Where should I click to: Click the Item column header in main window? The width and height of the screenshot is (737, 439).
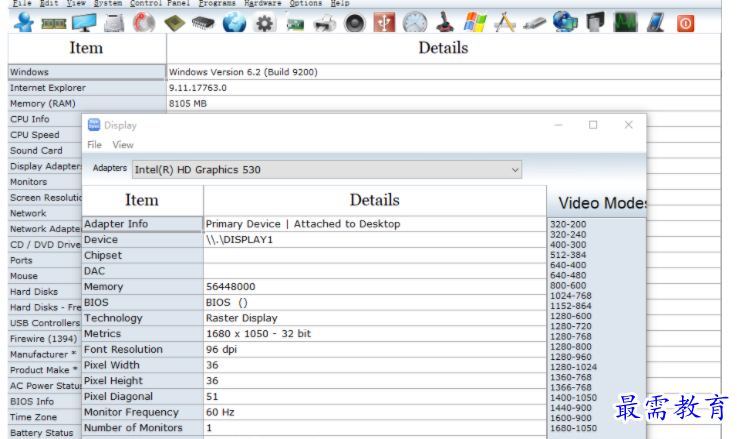(x=87, y=48)
